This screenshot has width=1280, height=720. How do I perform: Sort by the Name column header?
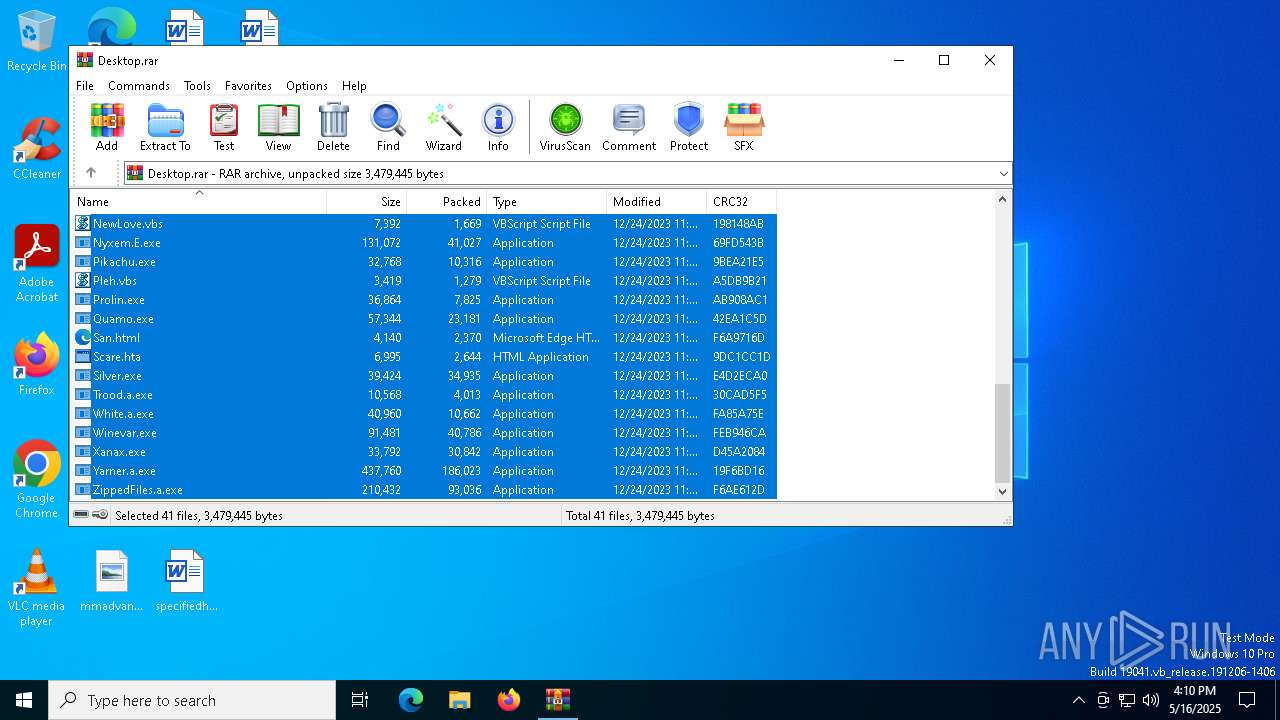[199, 201]
